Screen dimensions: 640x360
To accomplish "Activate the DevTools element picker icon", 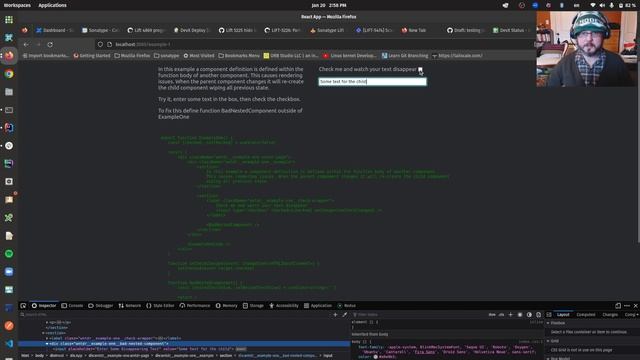I will coord(23,306).
